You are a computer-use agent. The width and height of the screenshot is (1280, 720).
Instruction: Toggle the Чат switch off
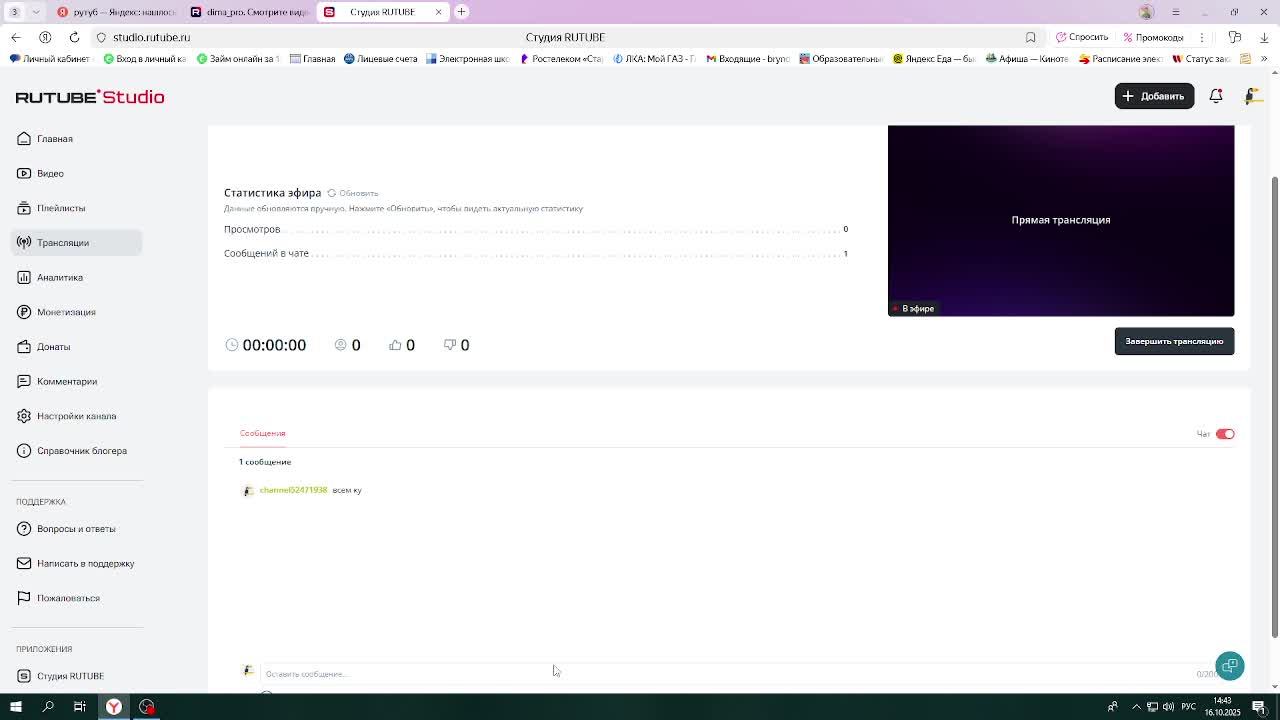(x=1225, y=434)
